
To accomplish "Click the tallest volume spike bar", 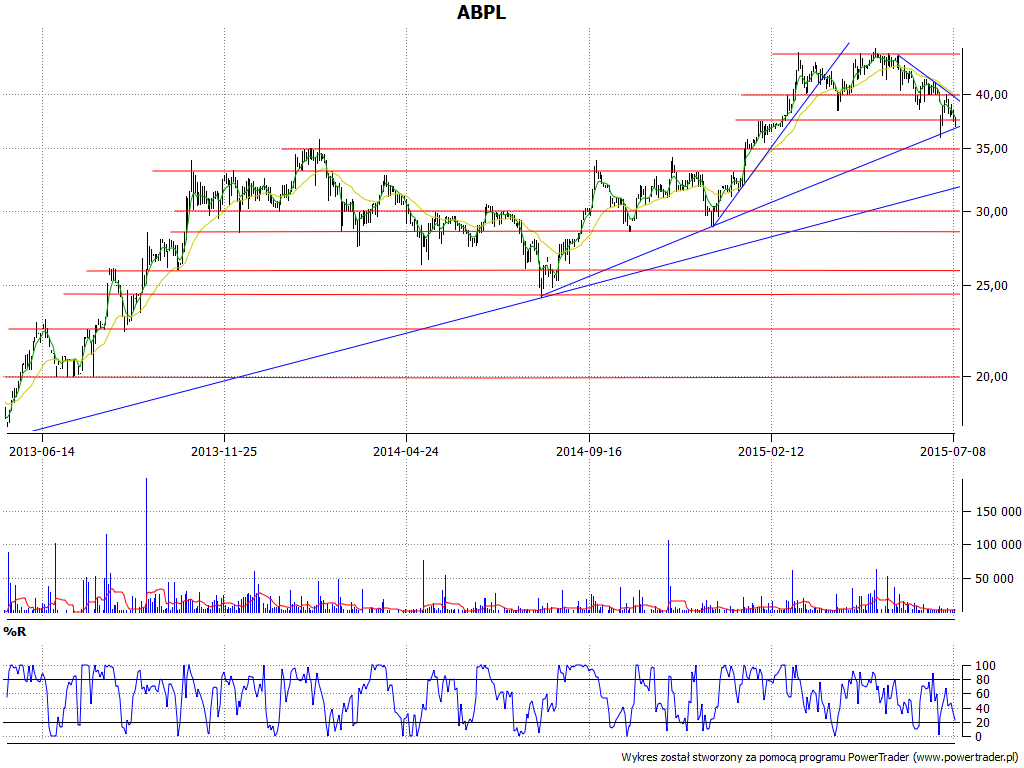I will (146, 545).
